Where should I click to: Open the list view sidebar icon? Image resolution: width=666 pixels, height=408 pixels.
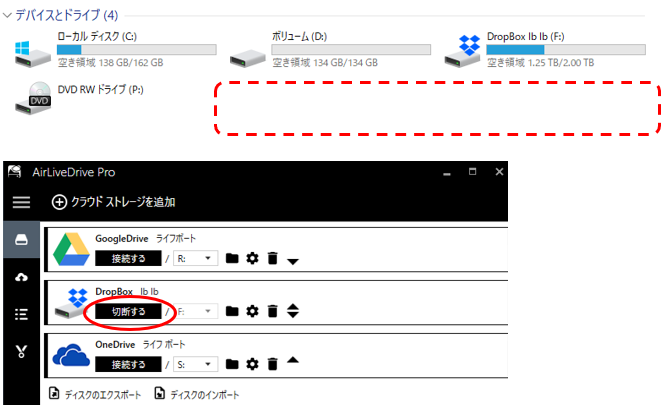(x=21, y=314)
